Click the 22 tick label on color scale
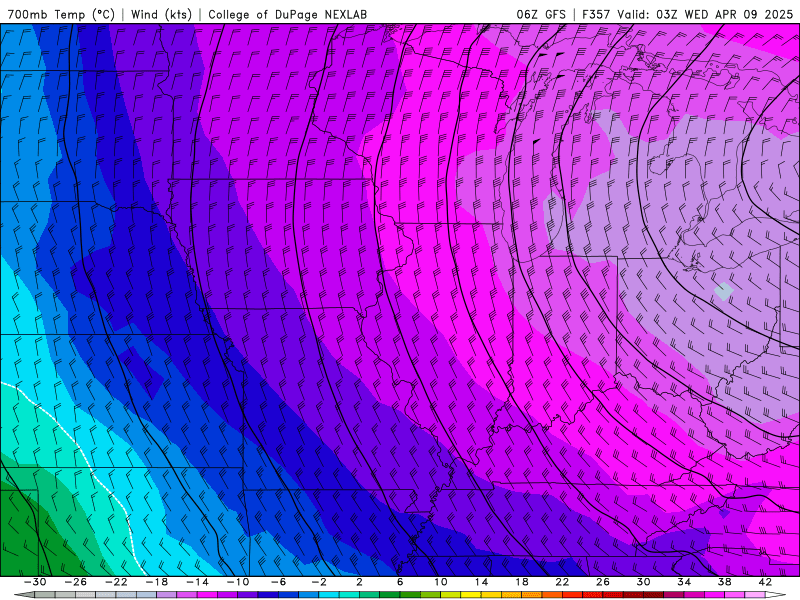 click(x=562, y=582)
